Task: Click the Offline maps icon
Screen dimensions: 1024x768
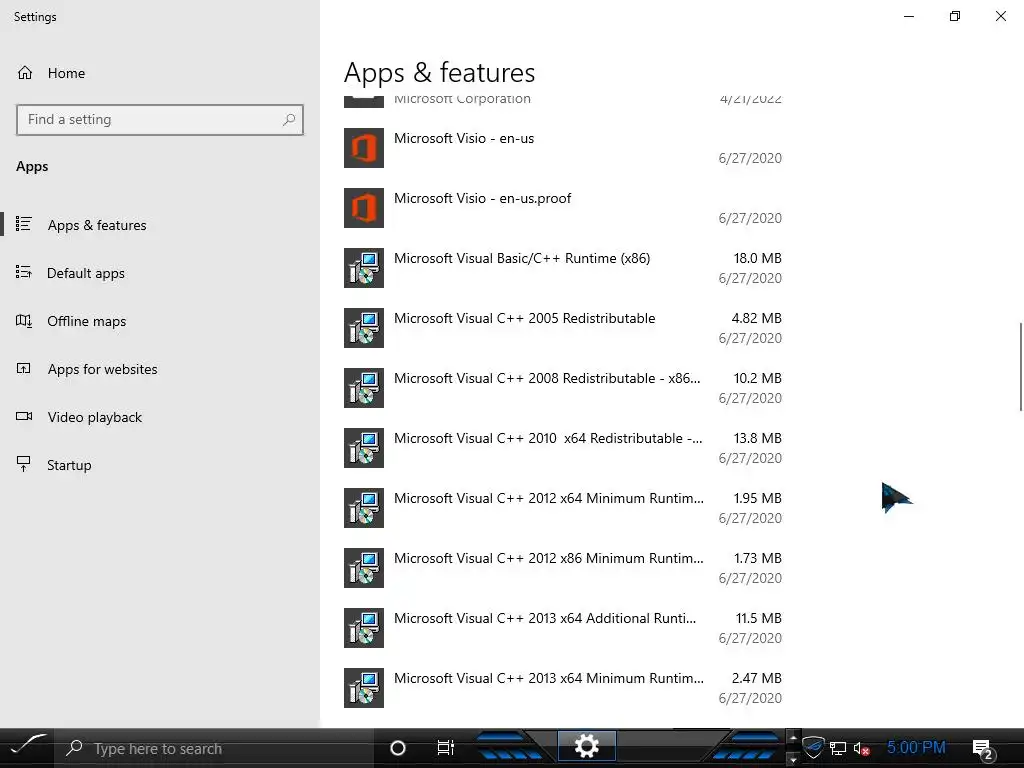Action: pyautogui.click(x=24, y=321)
